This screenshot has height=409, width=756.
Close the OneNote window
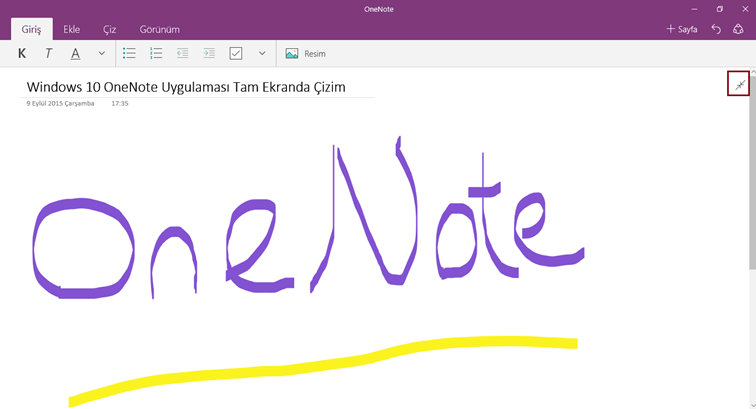pyautogui.click(x=745, y=9)
